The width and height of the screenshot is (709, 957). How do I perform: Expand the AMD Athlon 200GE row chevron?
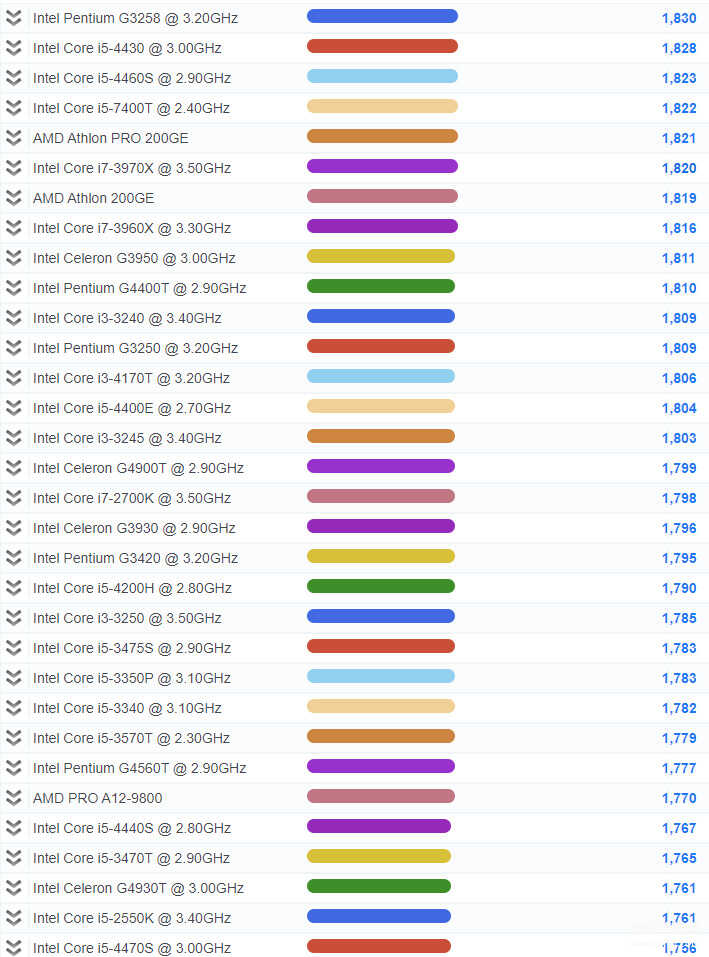point(13,198)
